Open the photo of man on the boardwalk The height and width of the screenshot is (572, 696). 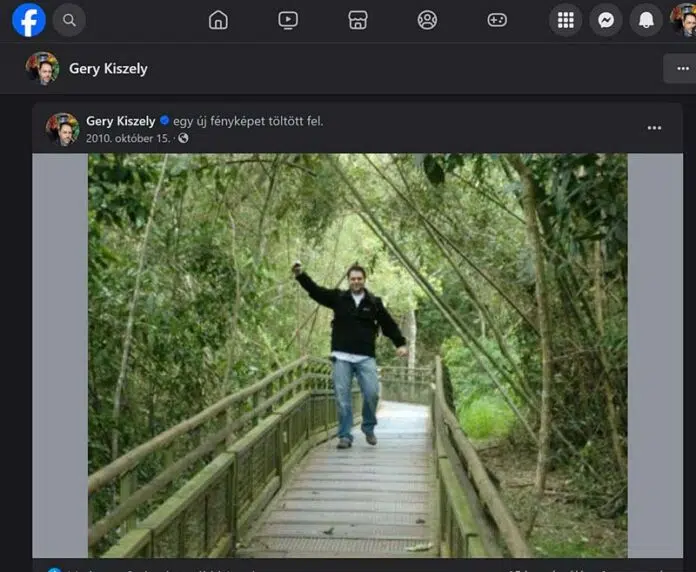[357, 355]
